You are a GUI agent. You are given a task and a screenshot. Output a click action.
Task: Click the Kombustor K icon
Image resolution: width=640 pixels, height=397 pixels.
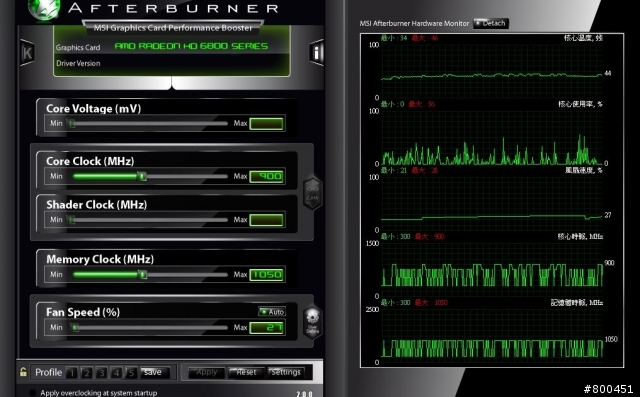[x=27, y=52]
